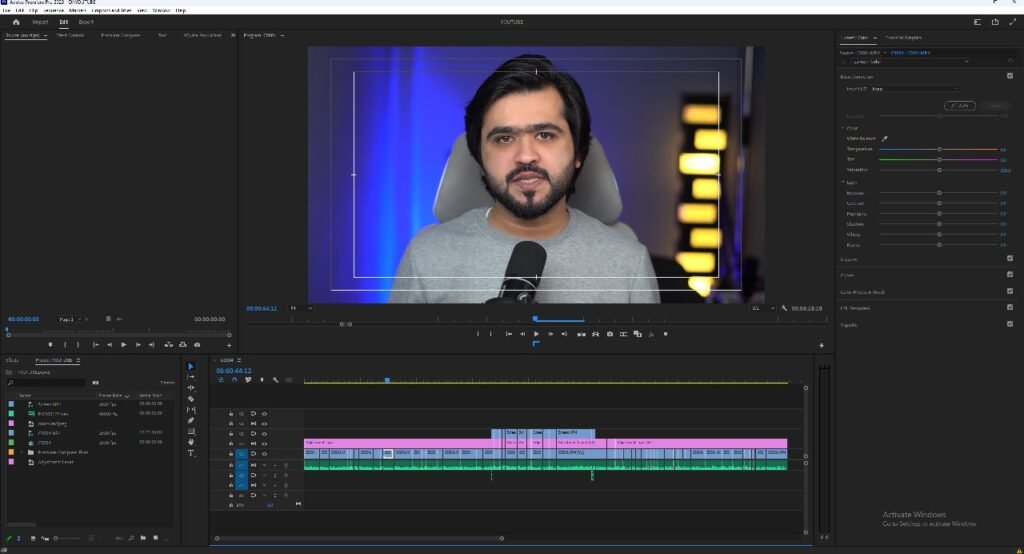Open the File menu

coord(7,10)
